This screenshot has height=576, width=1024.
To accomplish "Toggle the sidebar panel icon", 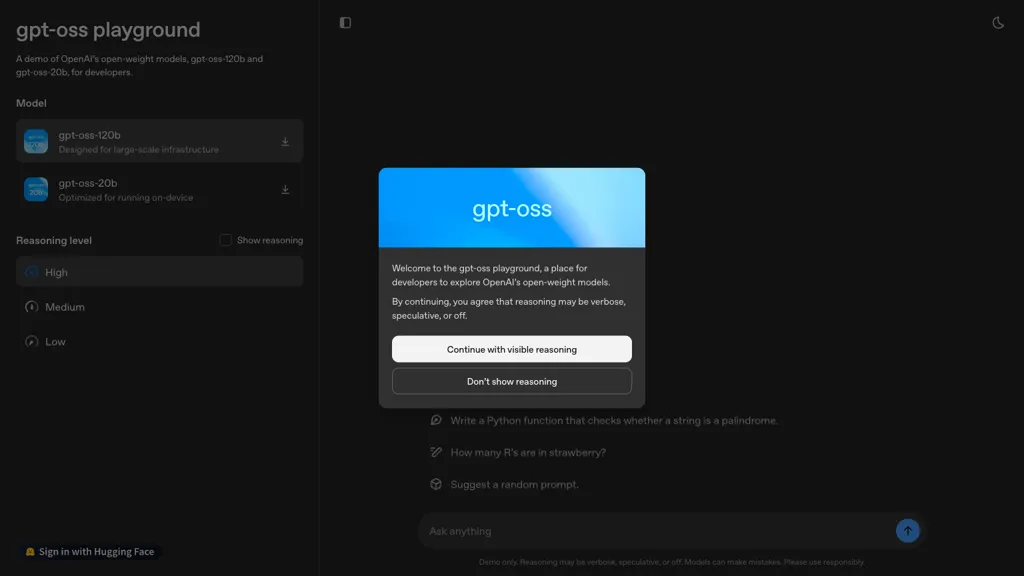I will (x=345, y=23).
